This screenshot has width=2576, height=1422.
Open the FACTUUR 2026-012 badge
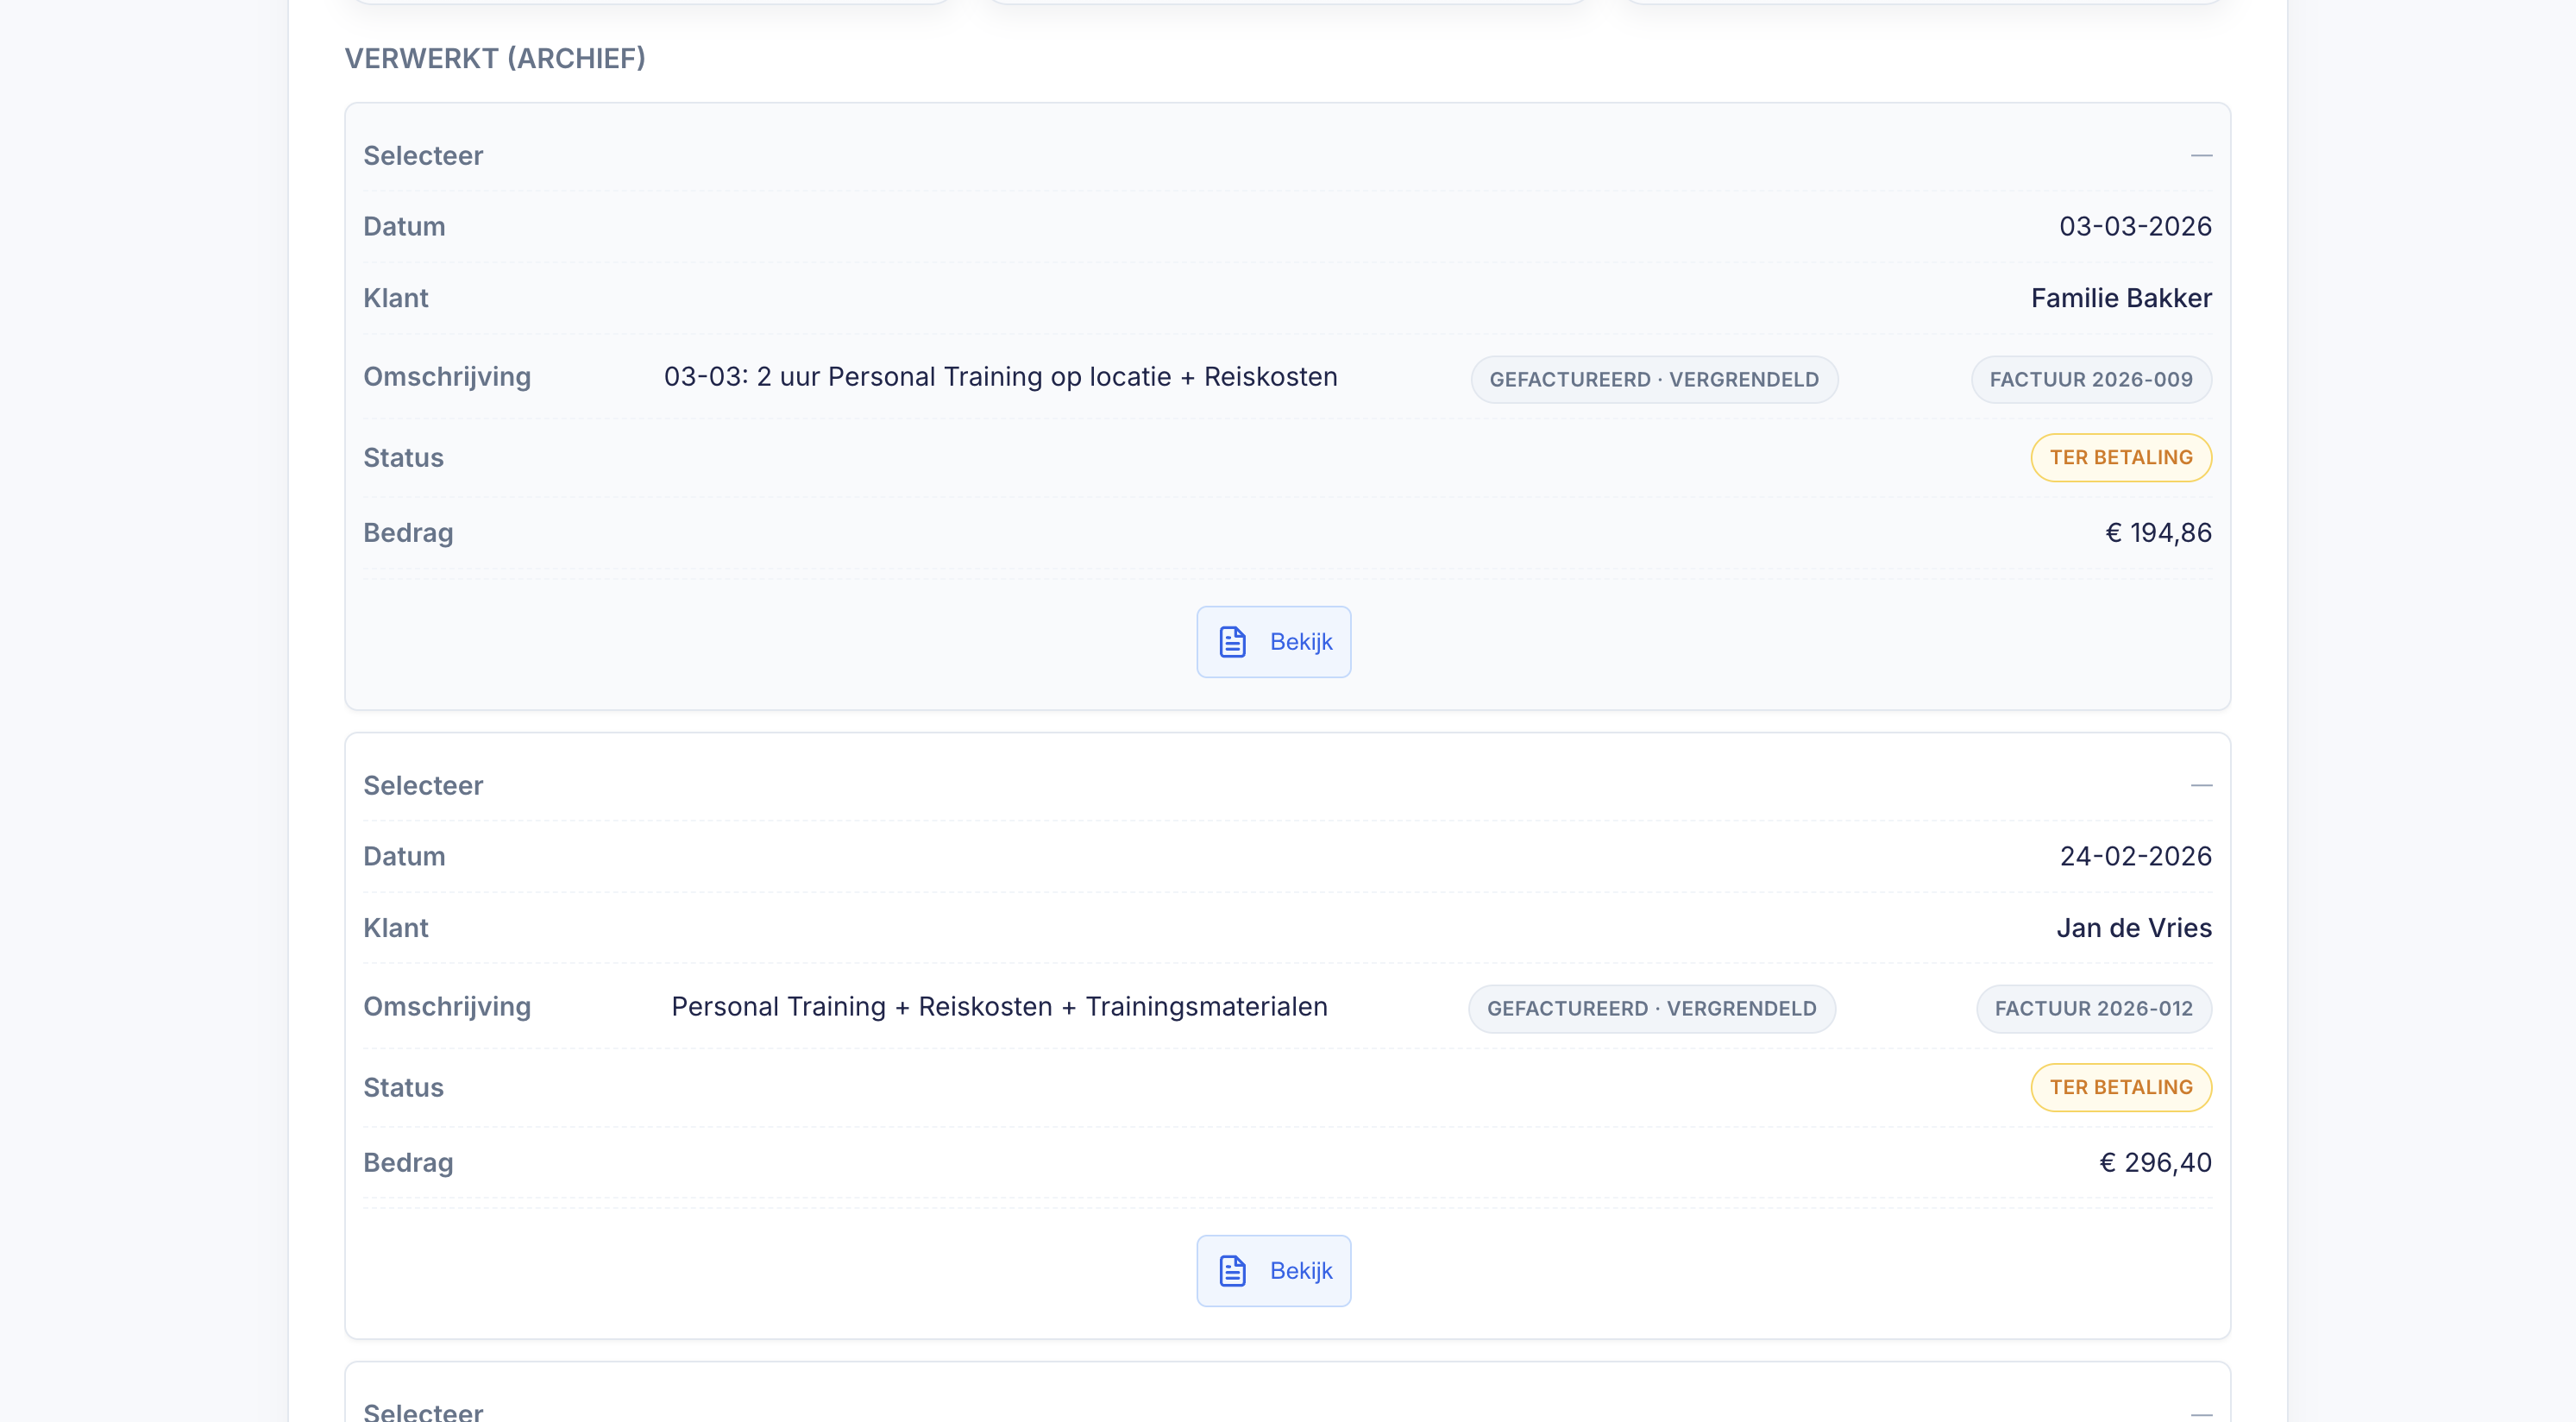[x=2093, y=1009]
